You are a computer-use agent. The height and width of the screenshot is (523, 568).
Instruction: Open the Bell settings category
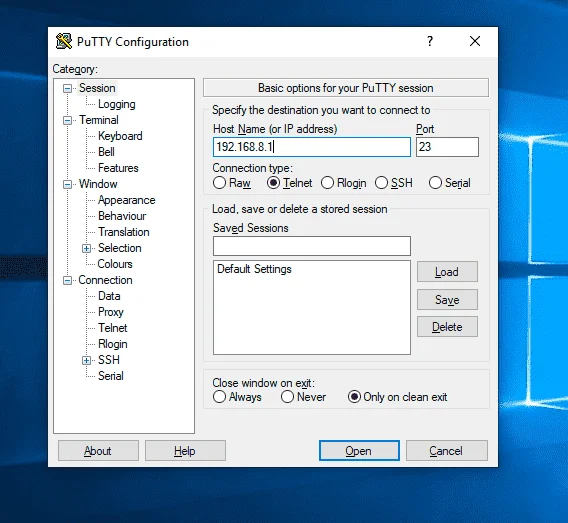coord(106,152)
